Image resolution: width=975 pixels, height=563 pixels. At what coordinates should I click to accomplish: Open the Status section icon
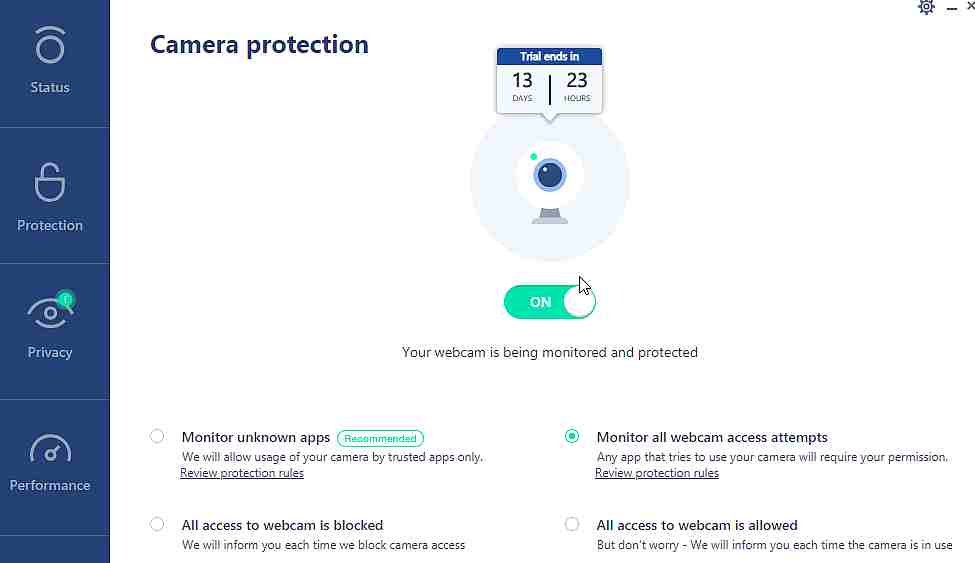(50, 45)
